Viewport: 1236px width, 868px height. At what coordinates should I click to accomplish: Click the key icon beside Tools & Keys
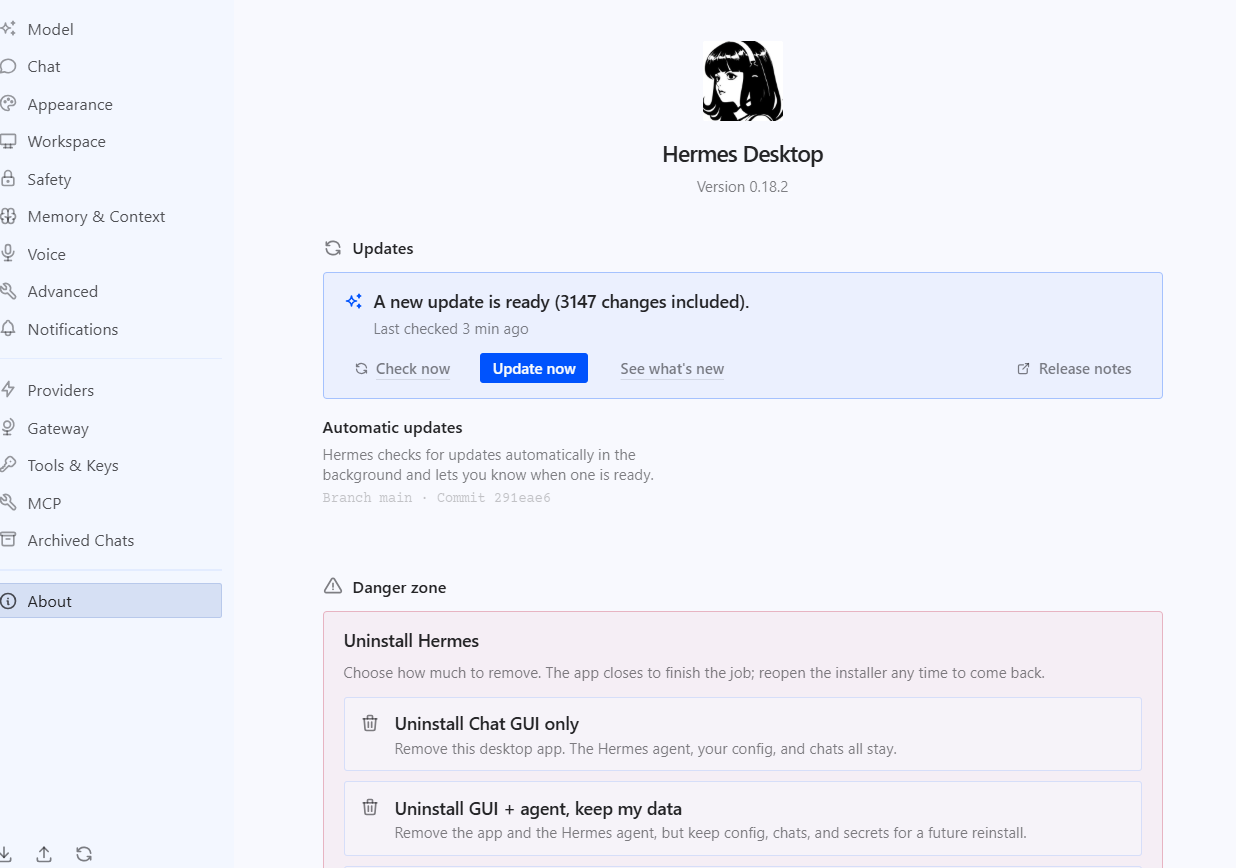tap(8, 465)
